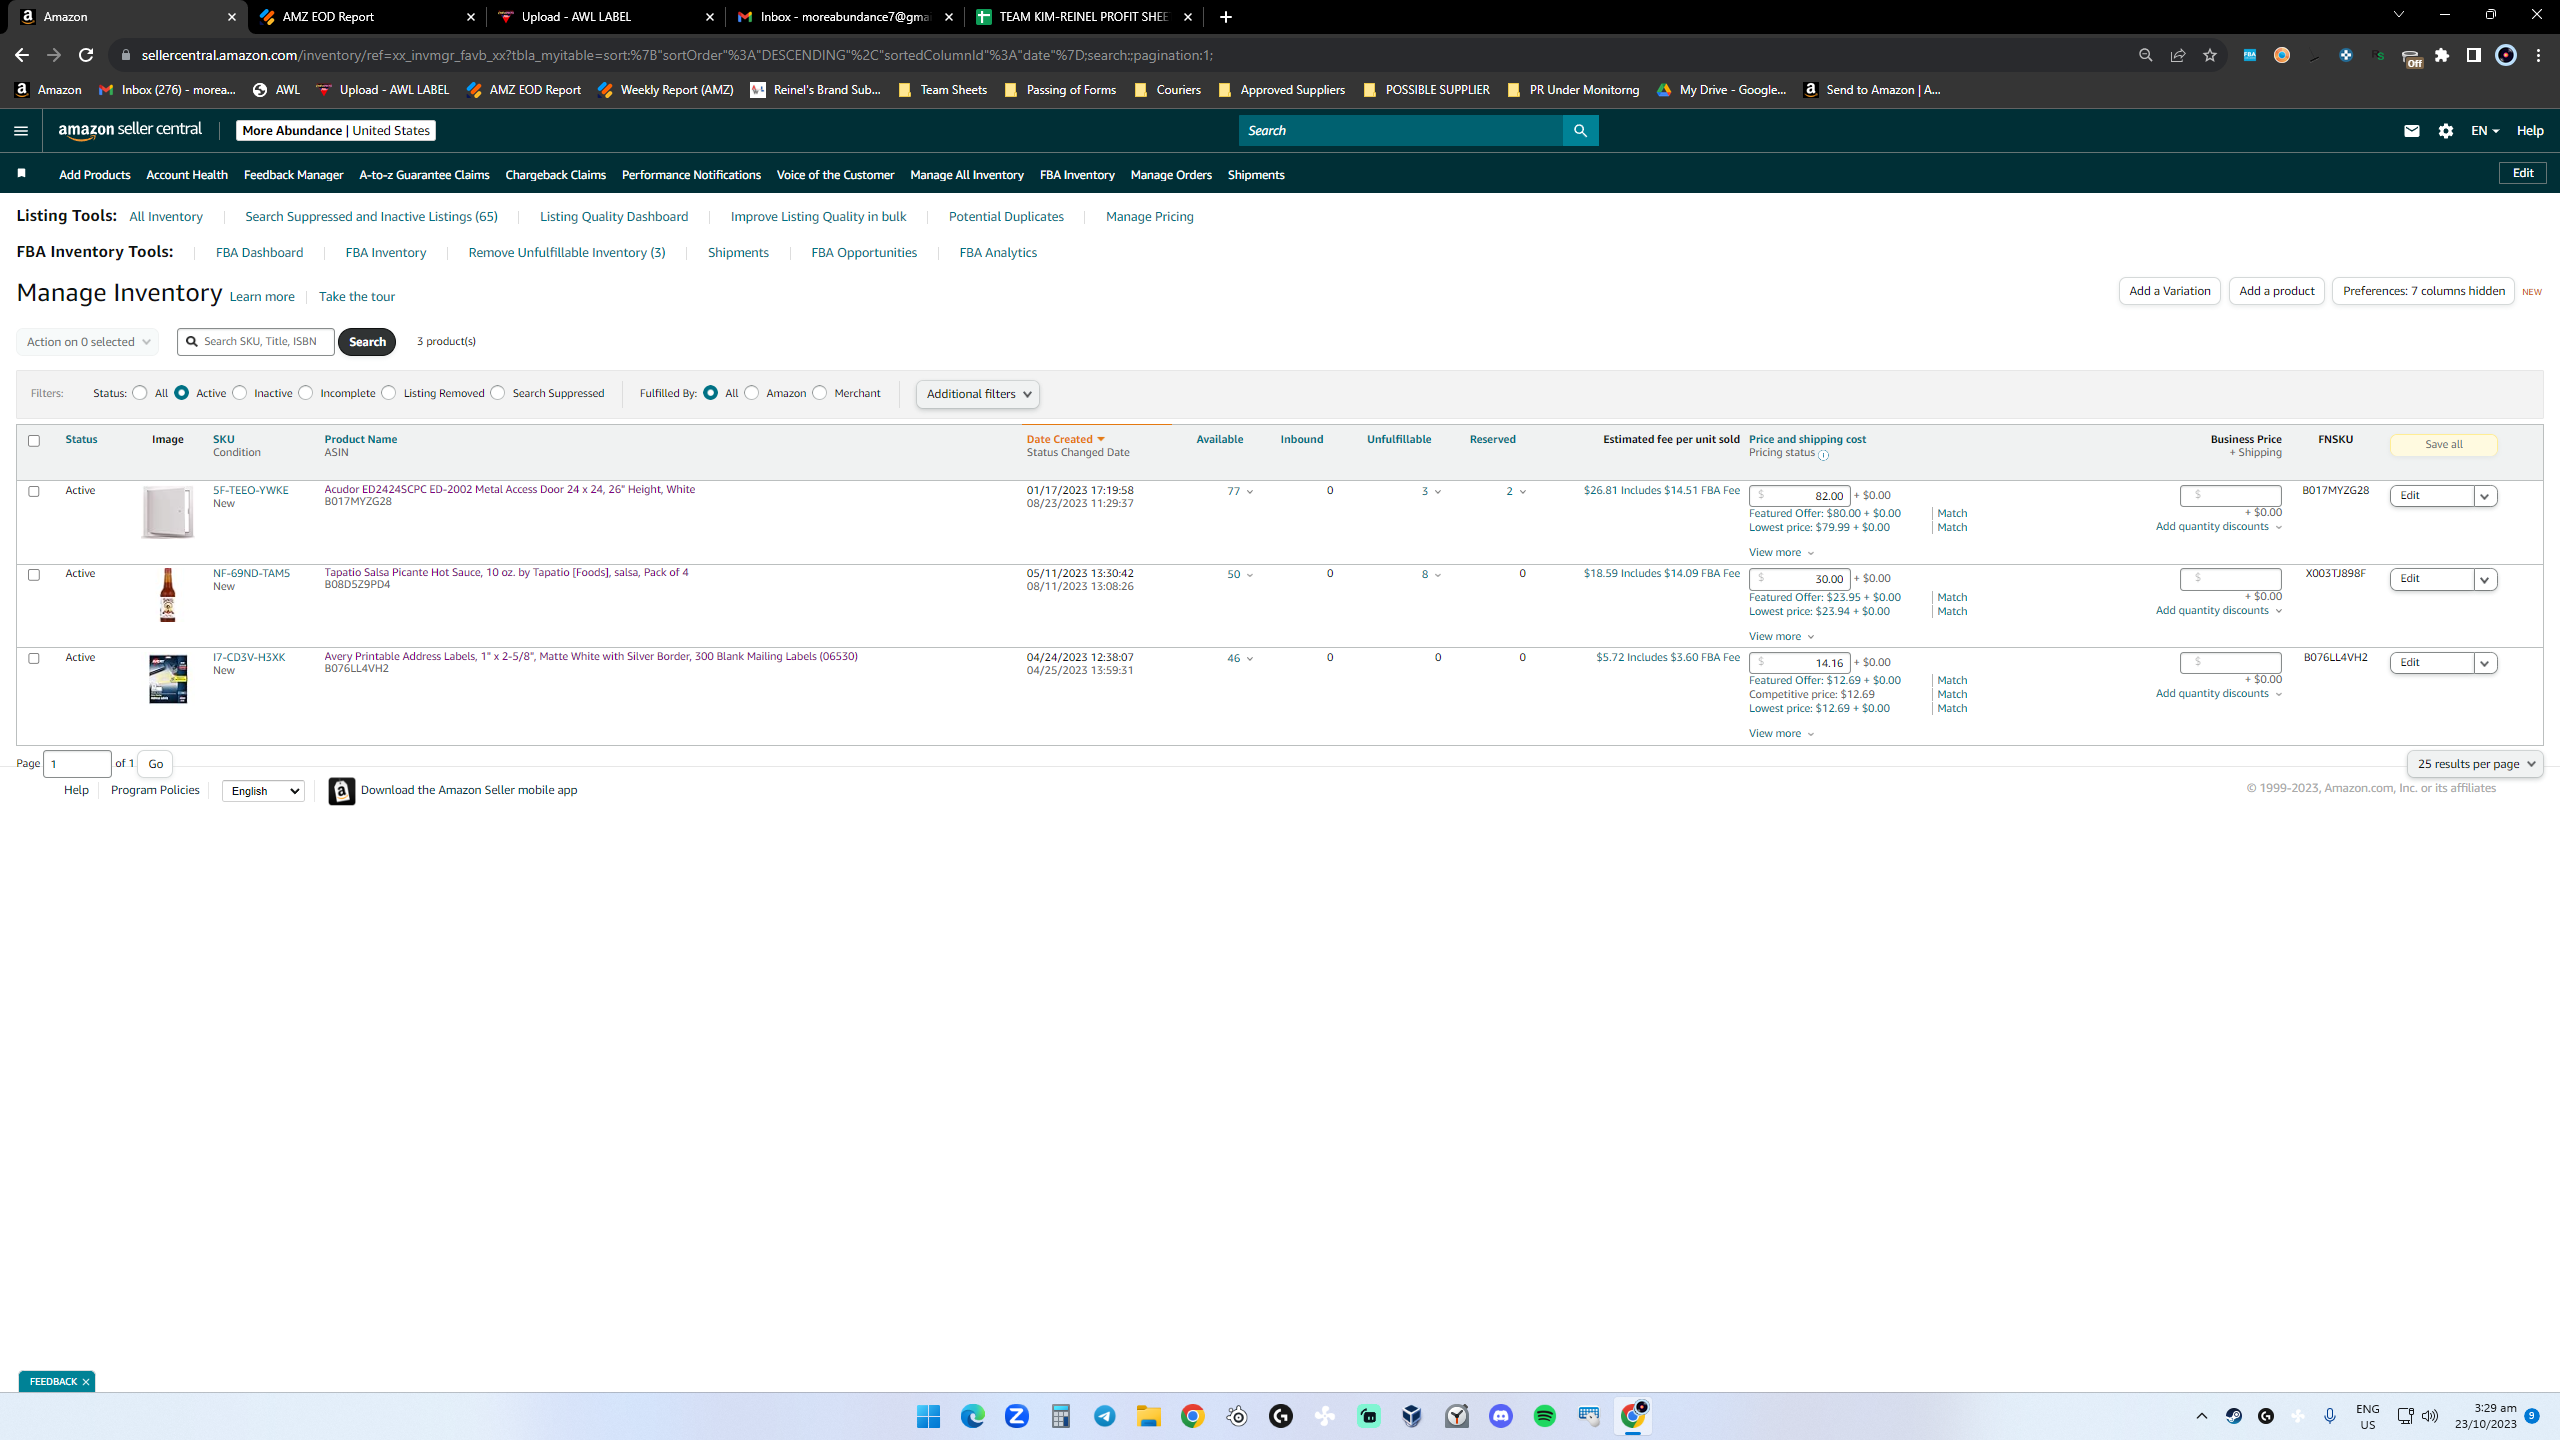Viewport: 2560px width, 1440px height.
Task: Toggle the select-all checkbox in table header
Action: pyautogui.click(x=34, y=441)
